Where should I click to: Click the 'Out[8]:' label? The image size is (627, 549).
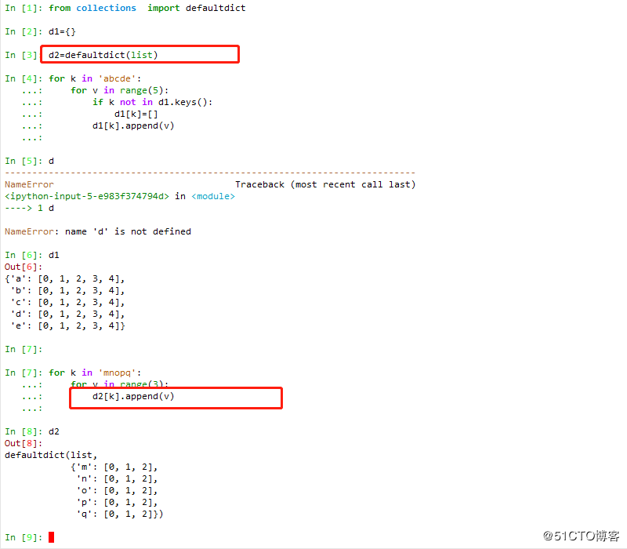[x=23, y=443]
